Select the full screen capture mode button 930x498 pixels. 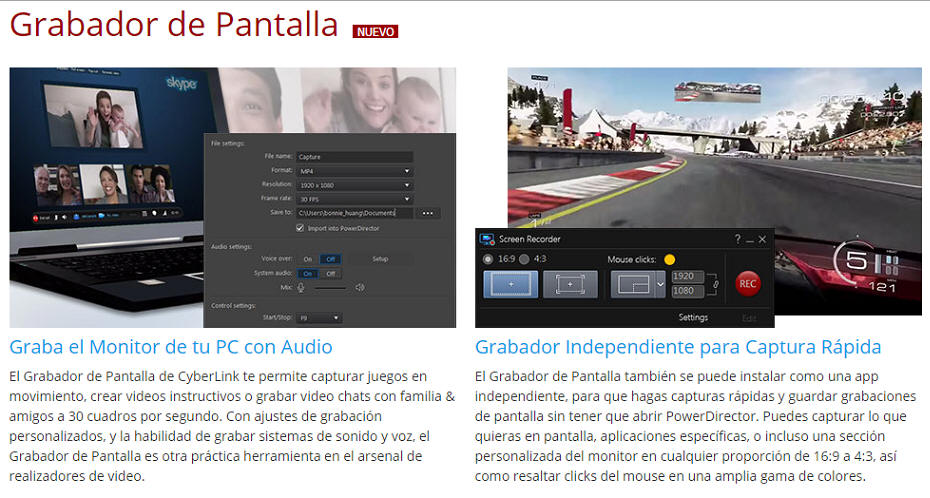[511, 285]
